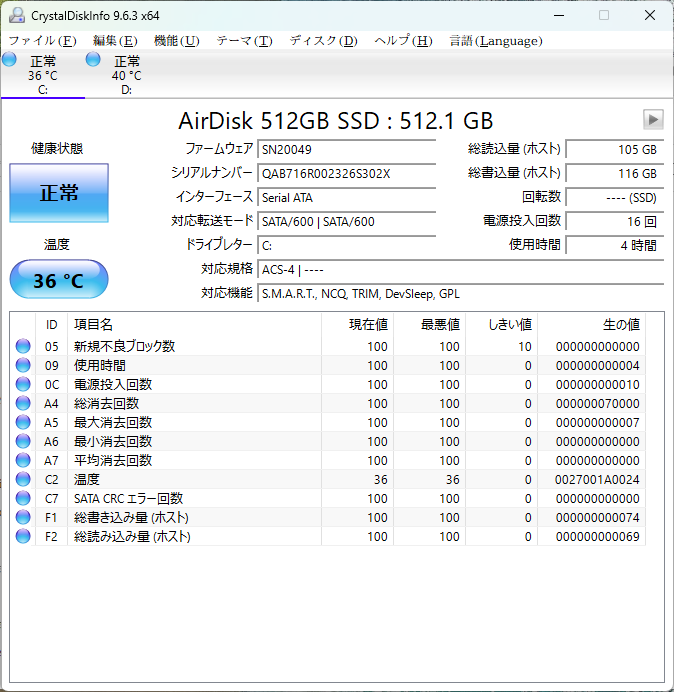Click raw value 000000070000
674x692 pixels.
[597, 404]
